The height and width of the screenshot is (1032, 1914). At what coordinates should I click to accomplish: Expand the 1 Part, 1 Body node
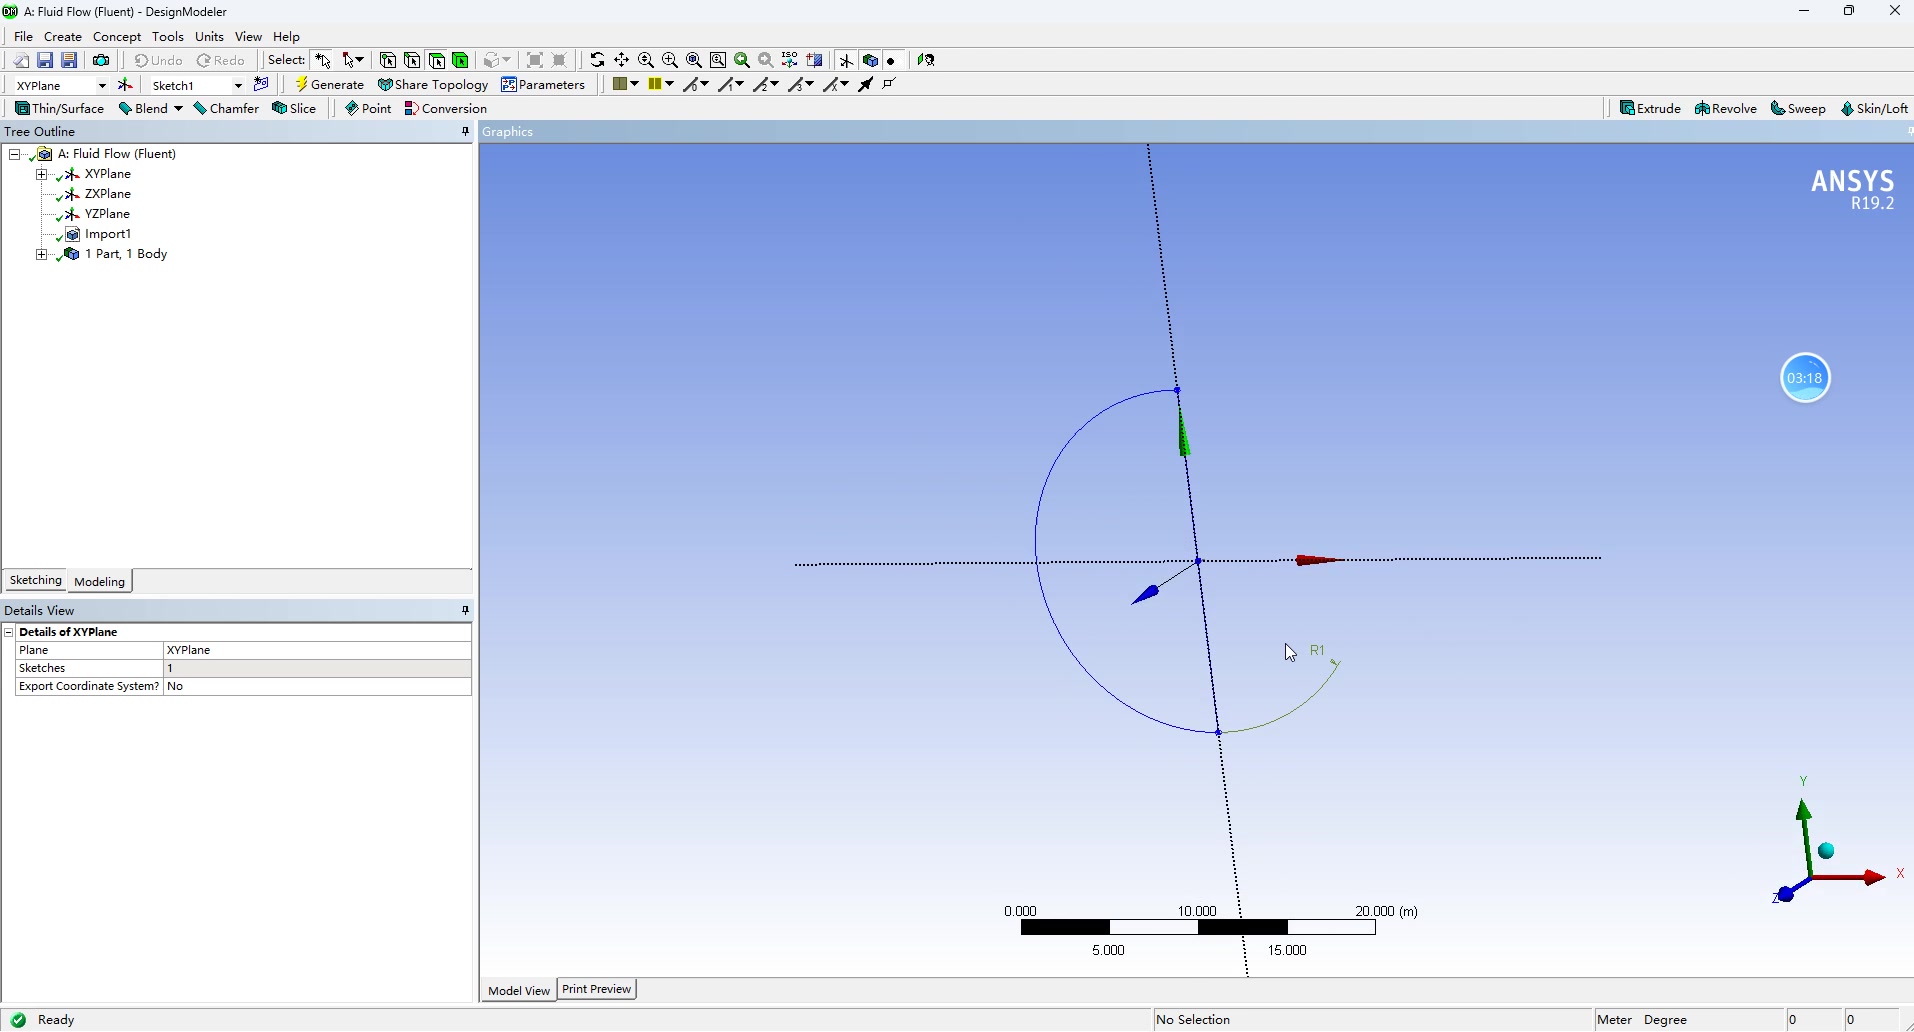[40, 254]
